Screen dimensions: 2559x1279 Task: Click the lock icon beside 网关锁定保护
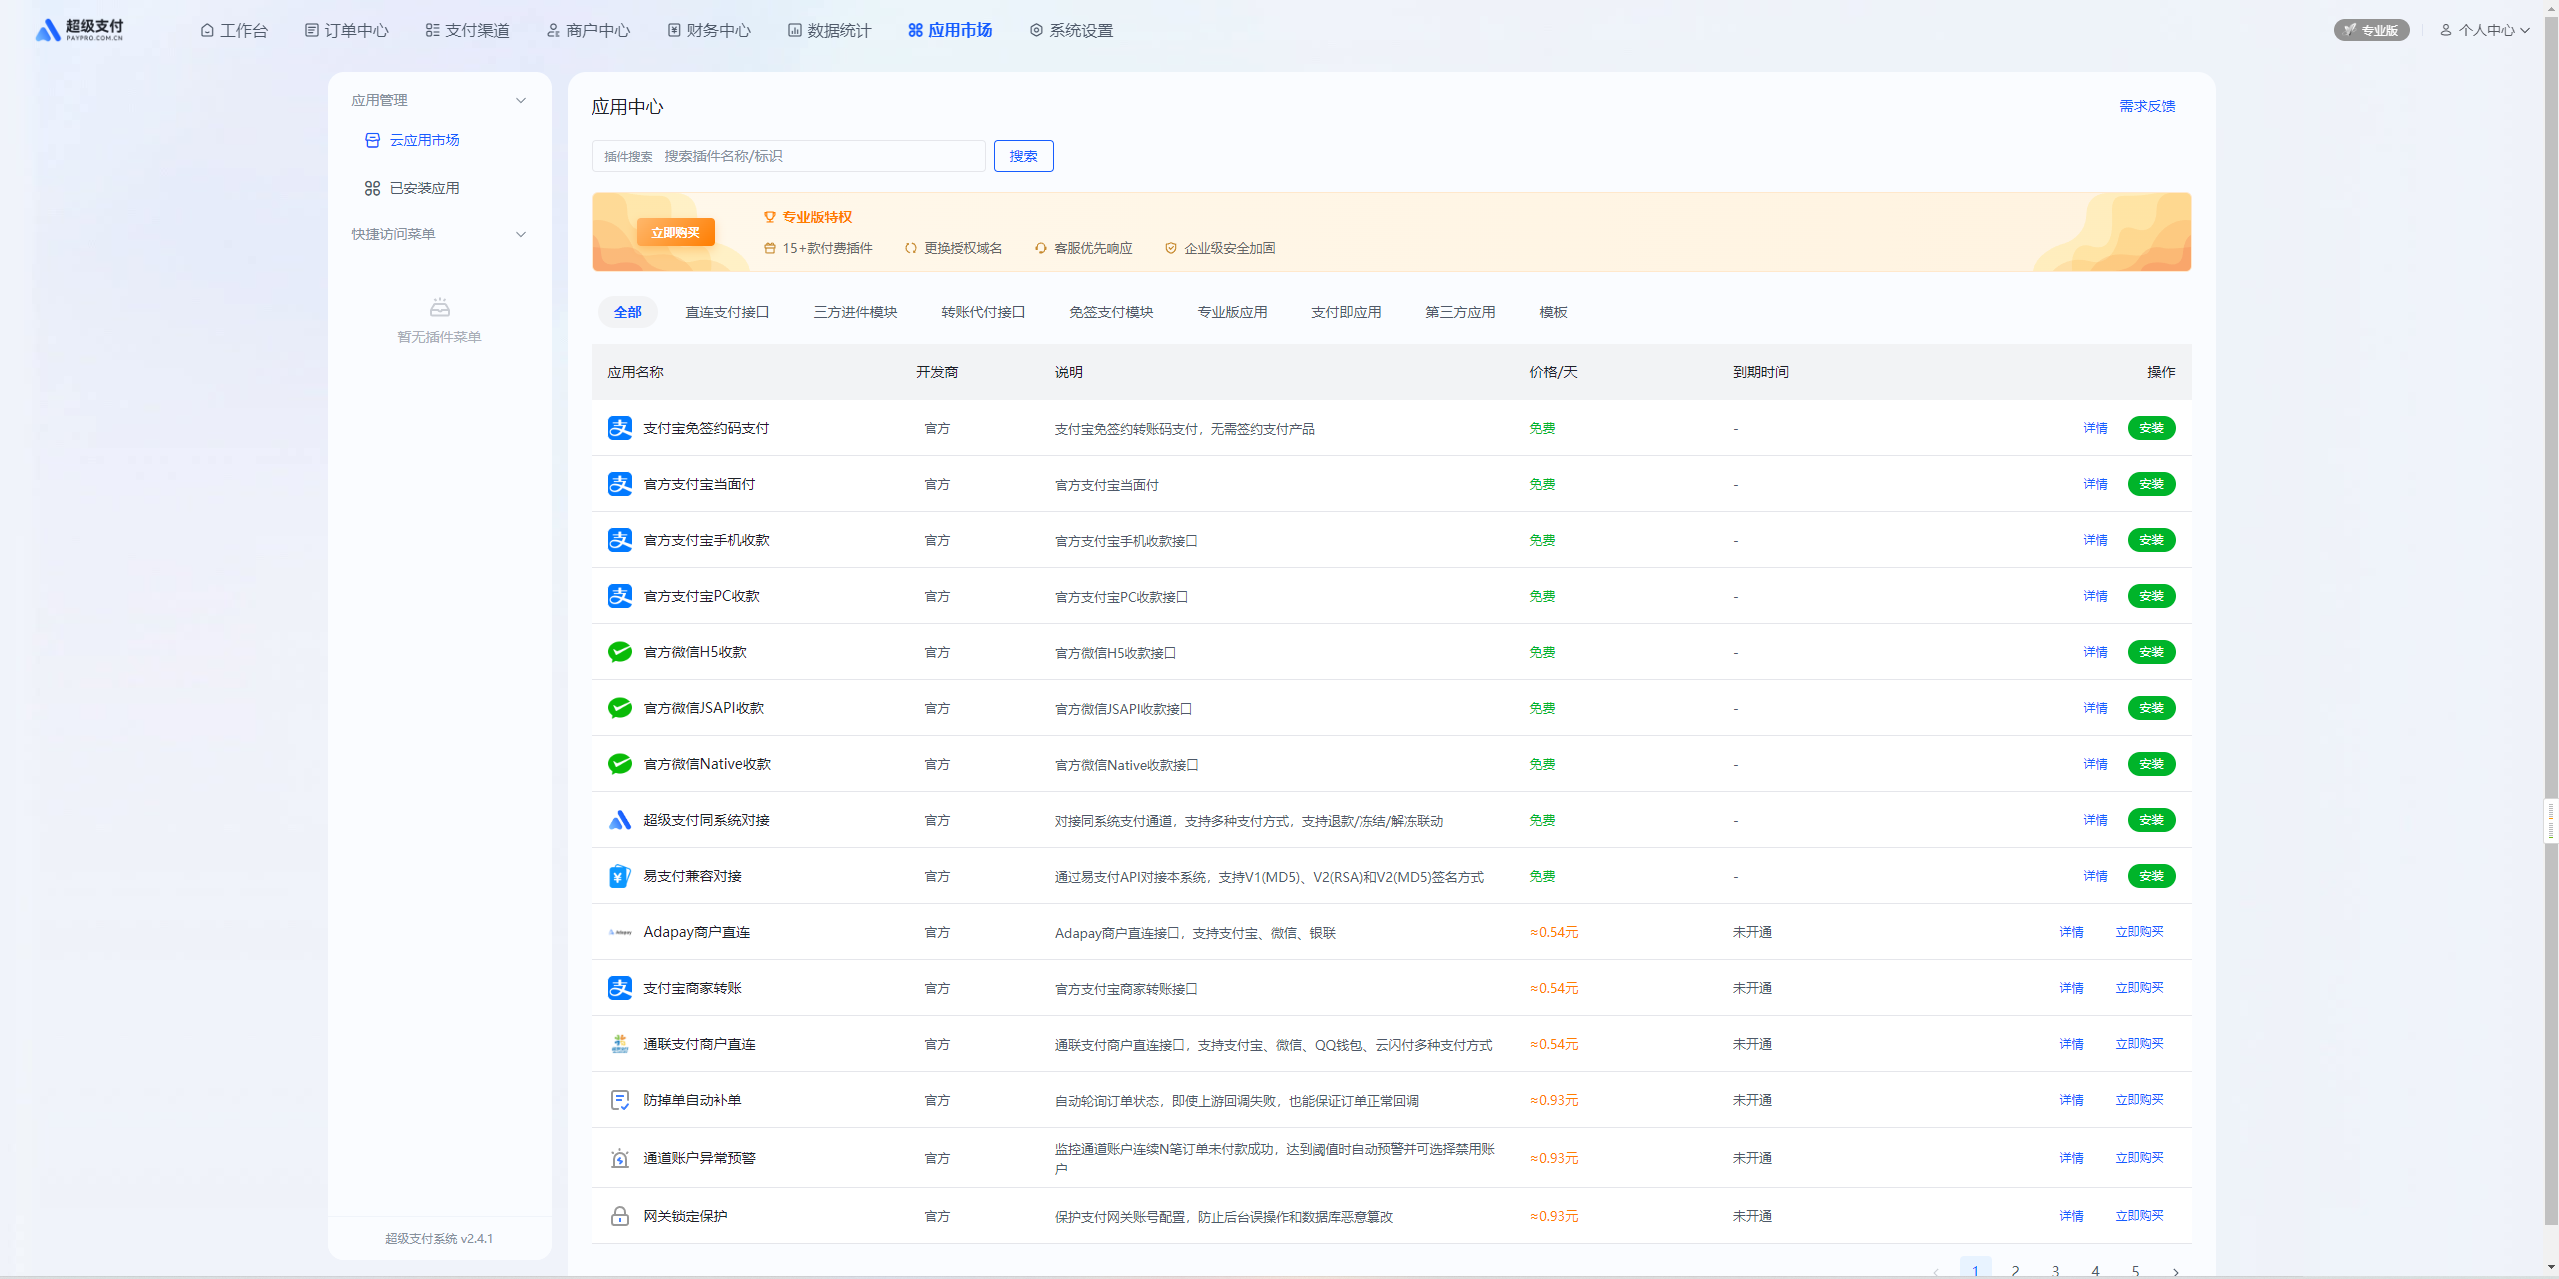(x=619, y=1216)
